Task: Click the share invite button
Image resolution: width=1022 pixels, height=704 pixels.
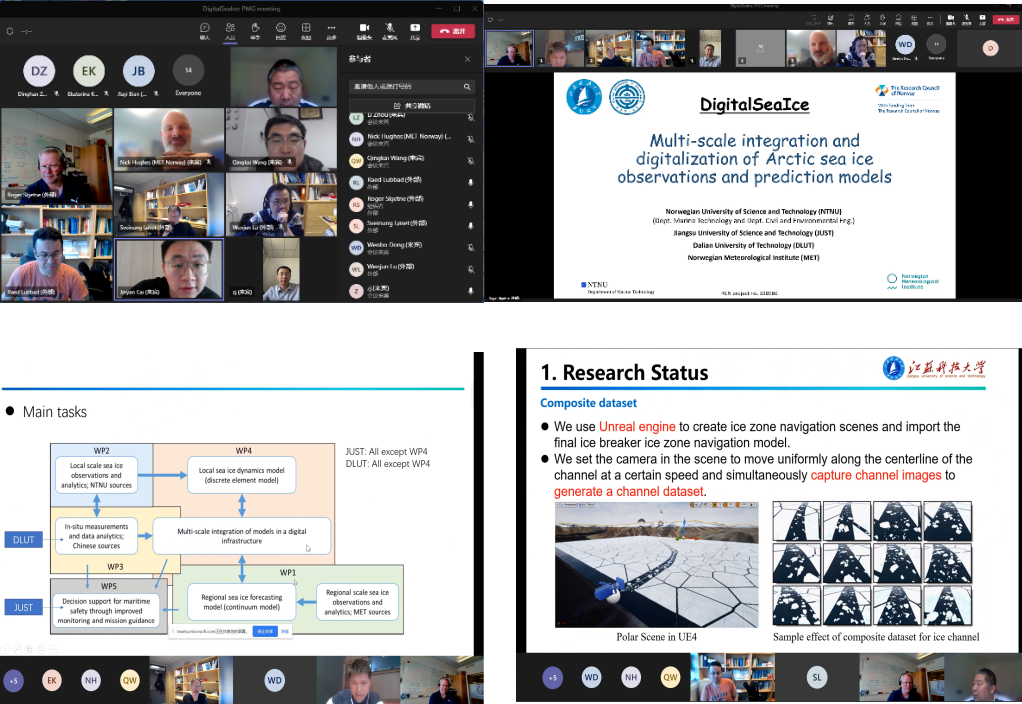Action: [x=411, y=105]
